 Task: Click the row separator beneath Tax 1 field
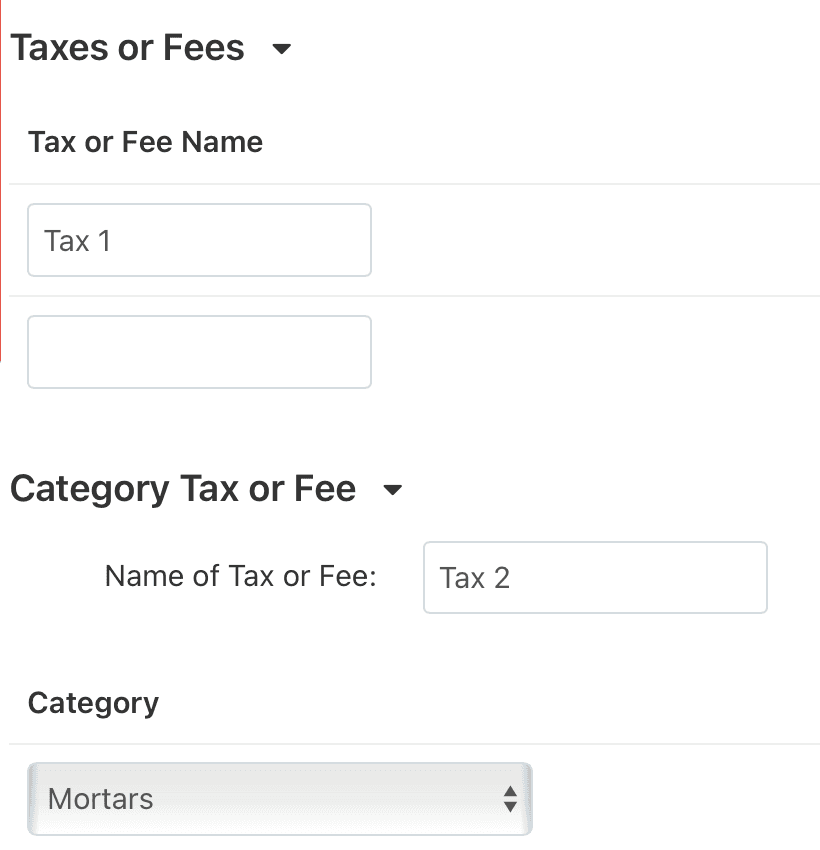(414, 296)
